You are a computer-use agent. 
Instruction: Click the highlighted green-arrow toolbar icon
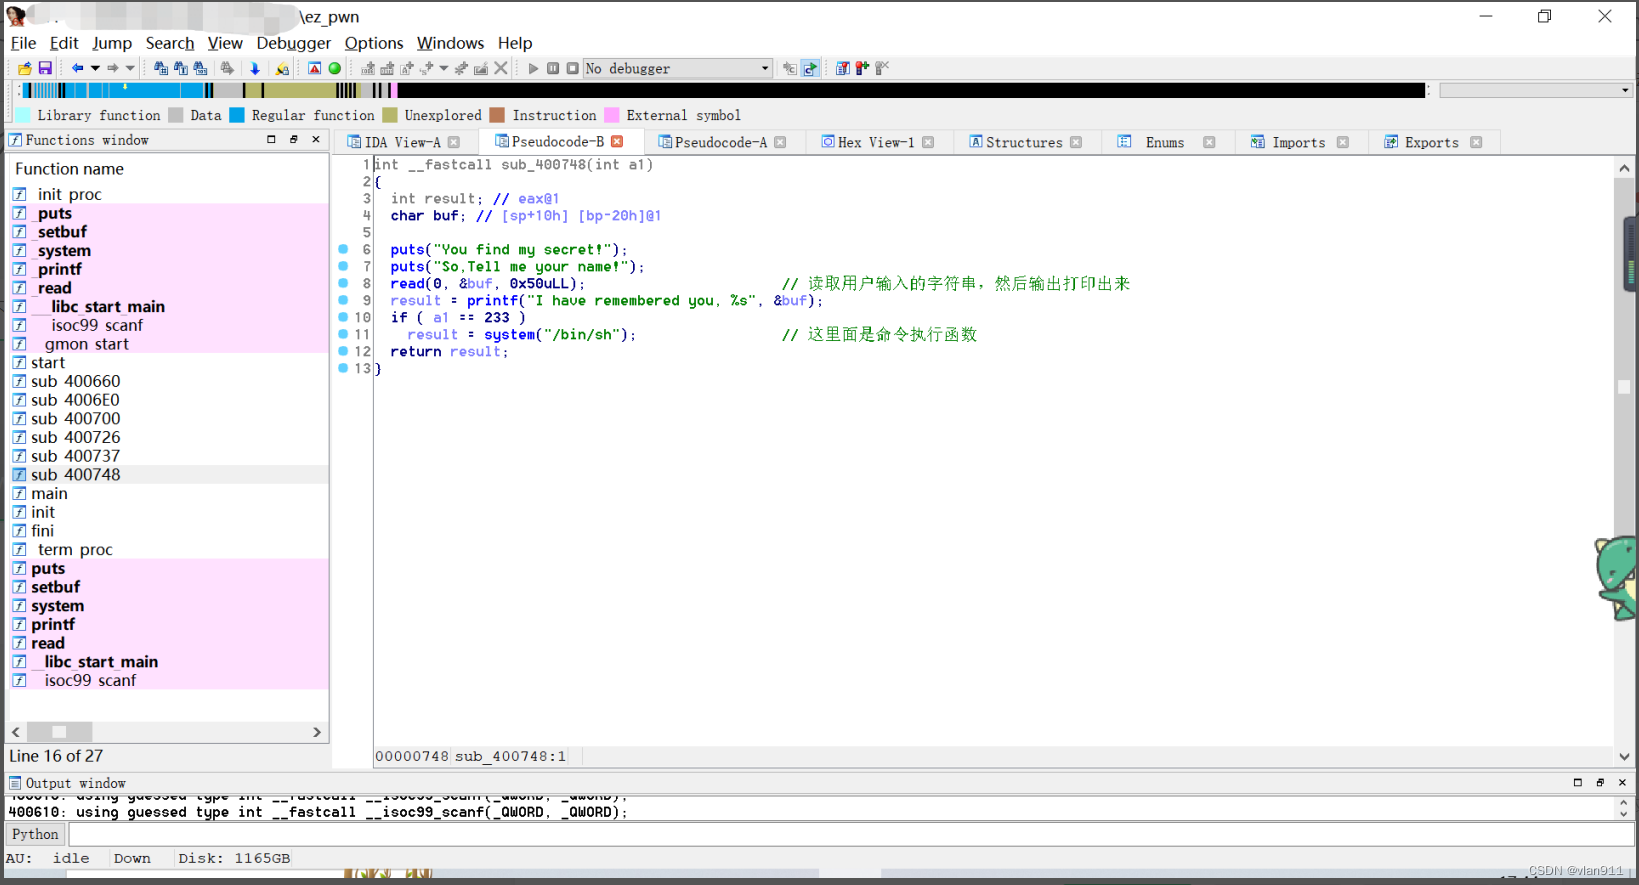[x=810, y=68]
